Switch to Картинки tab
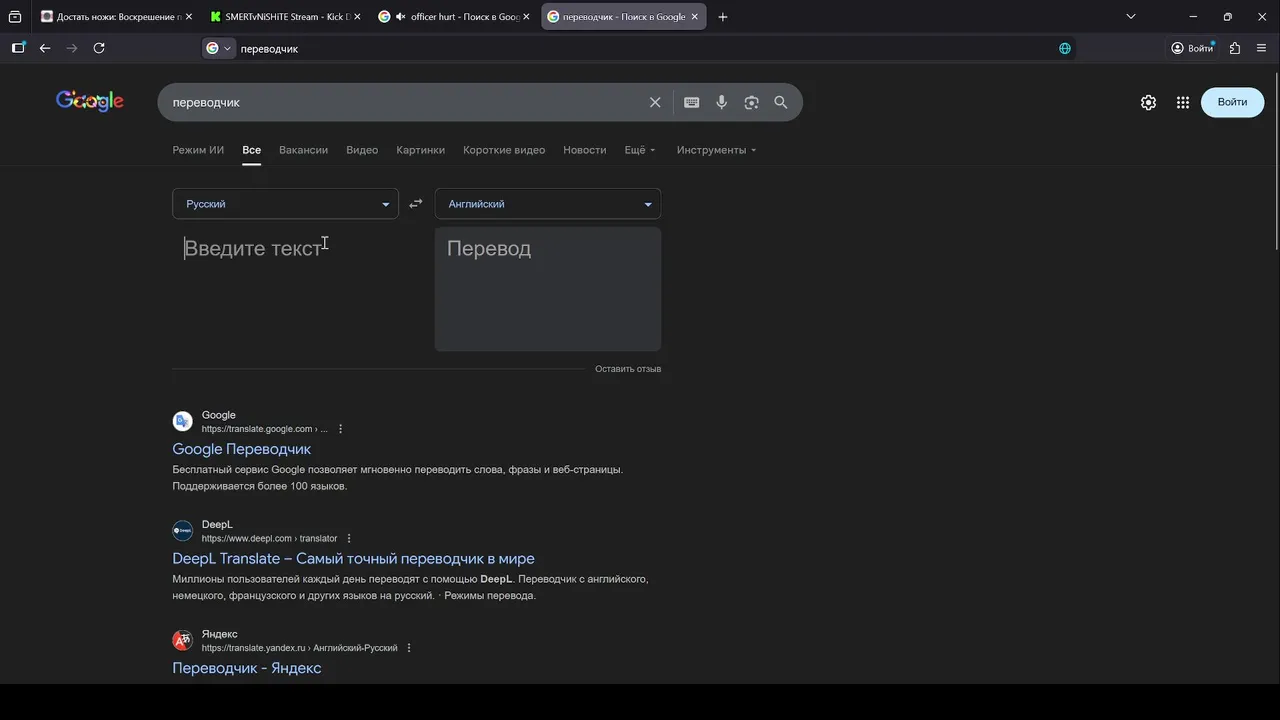 (420, 150)
